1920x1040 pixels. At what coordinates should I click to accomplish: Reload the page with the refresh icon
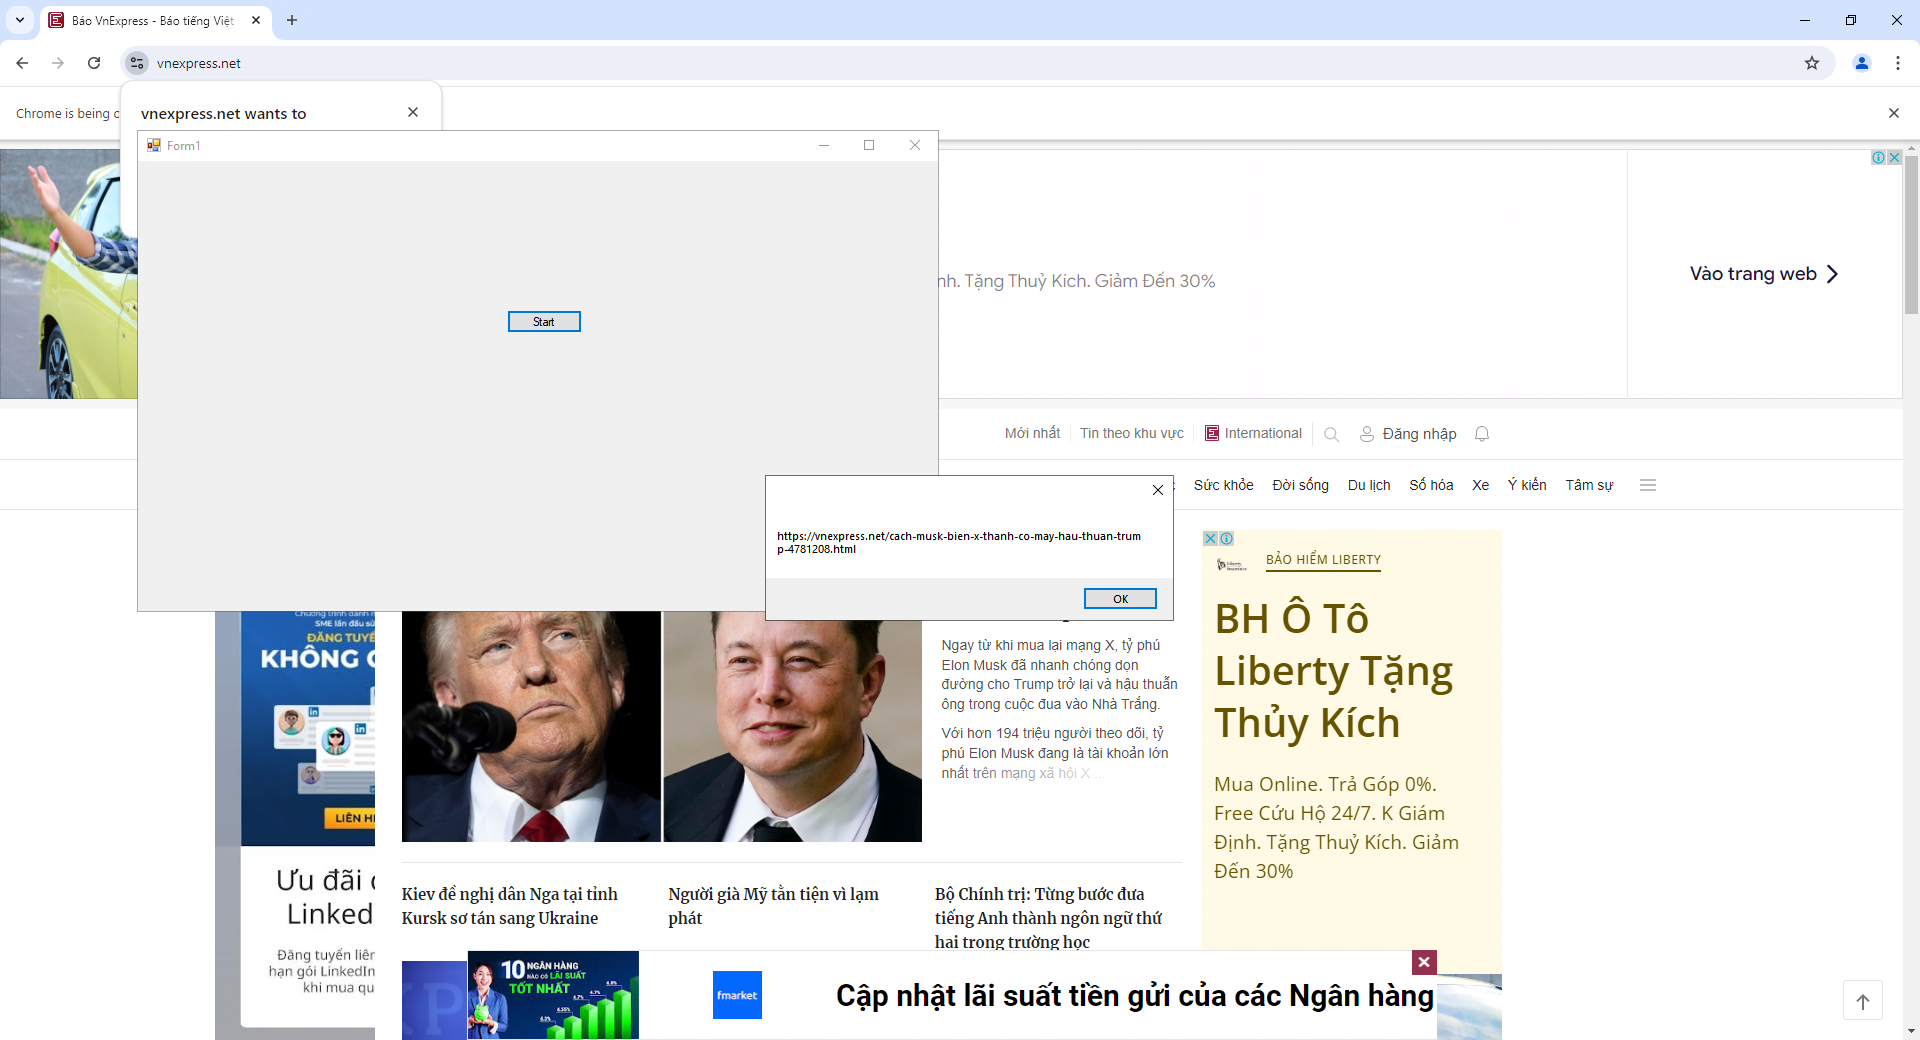(x=94, y=63)
